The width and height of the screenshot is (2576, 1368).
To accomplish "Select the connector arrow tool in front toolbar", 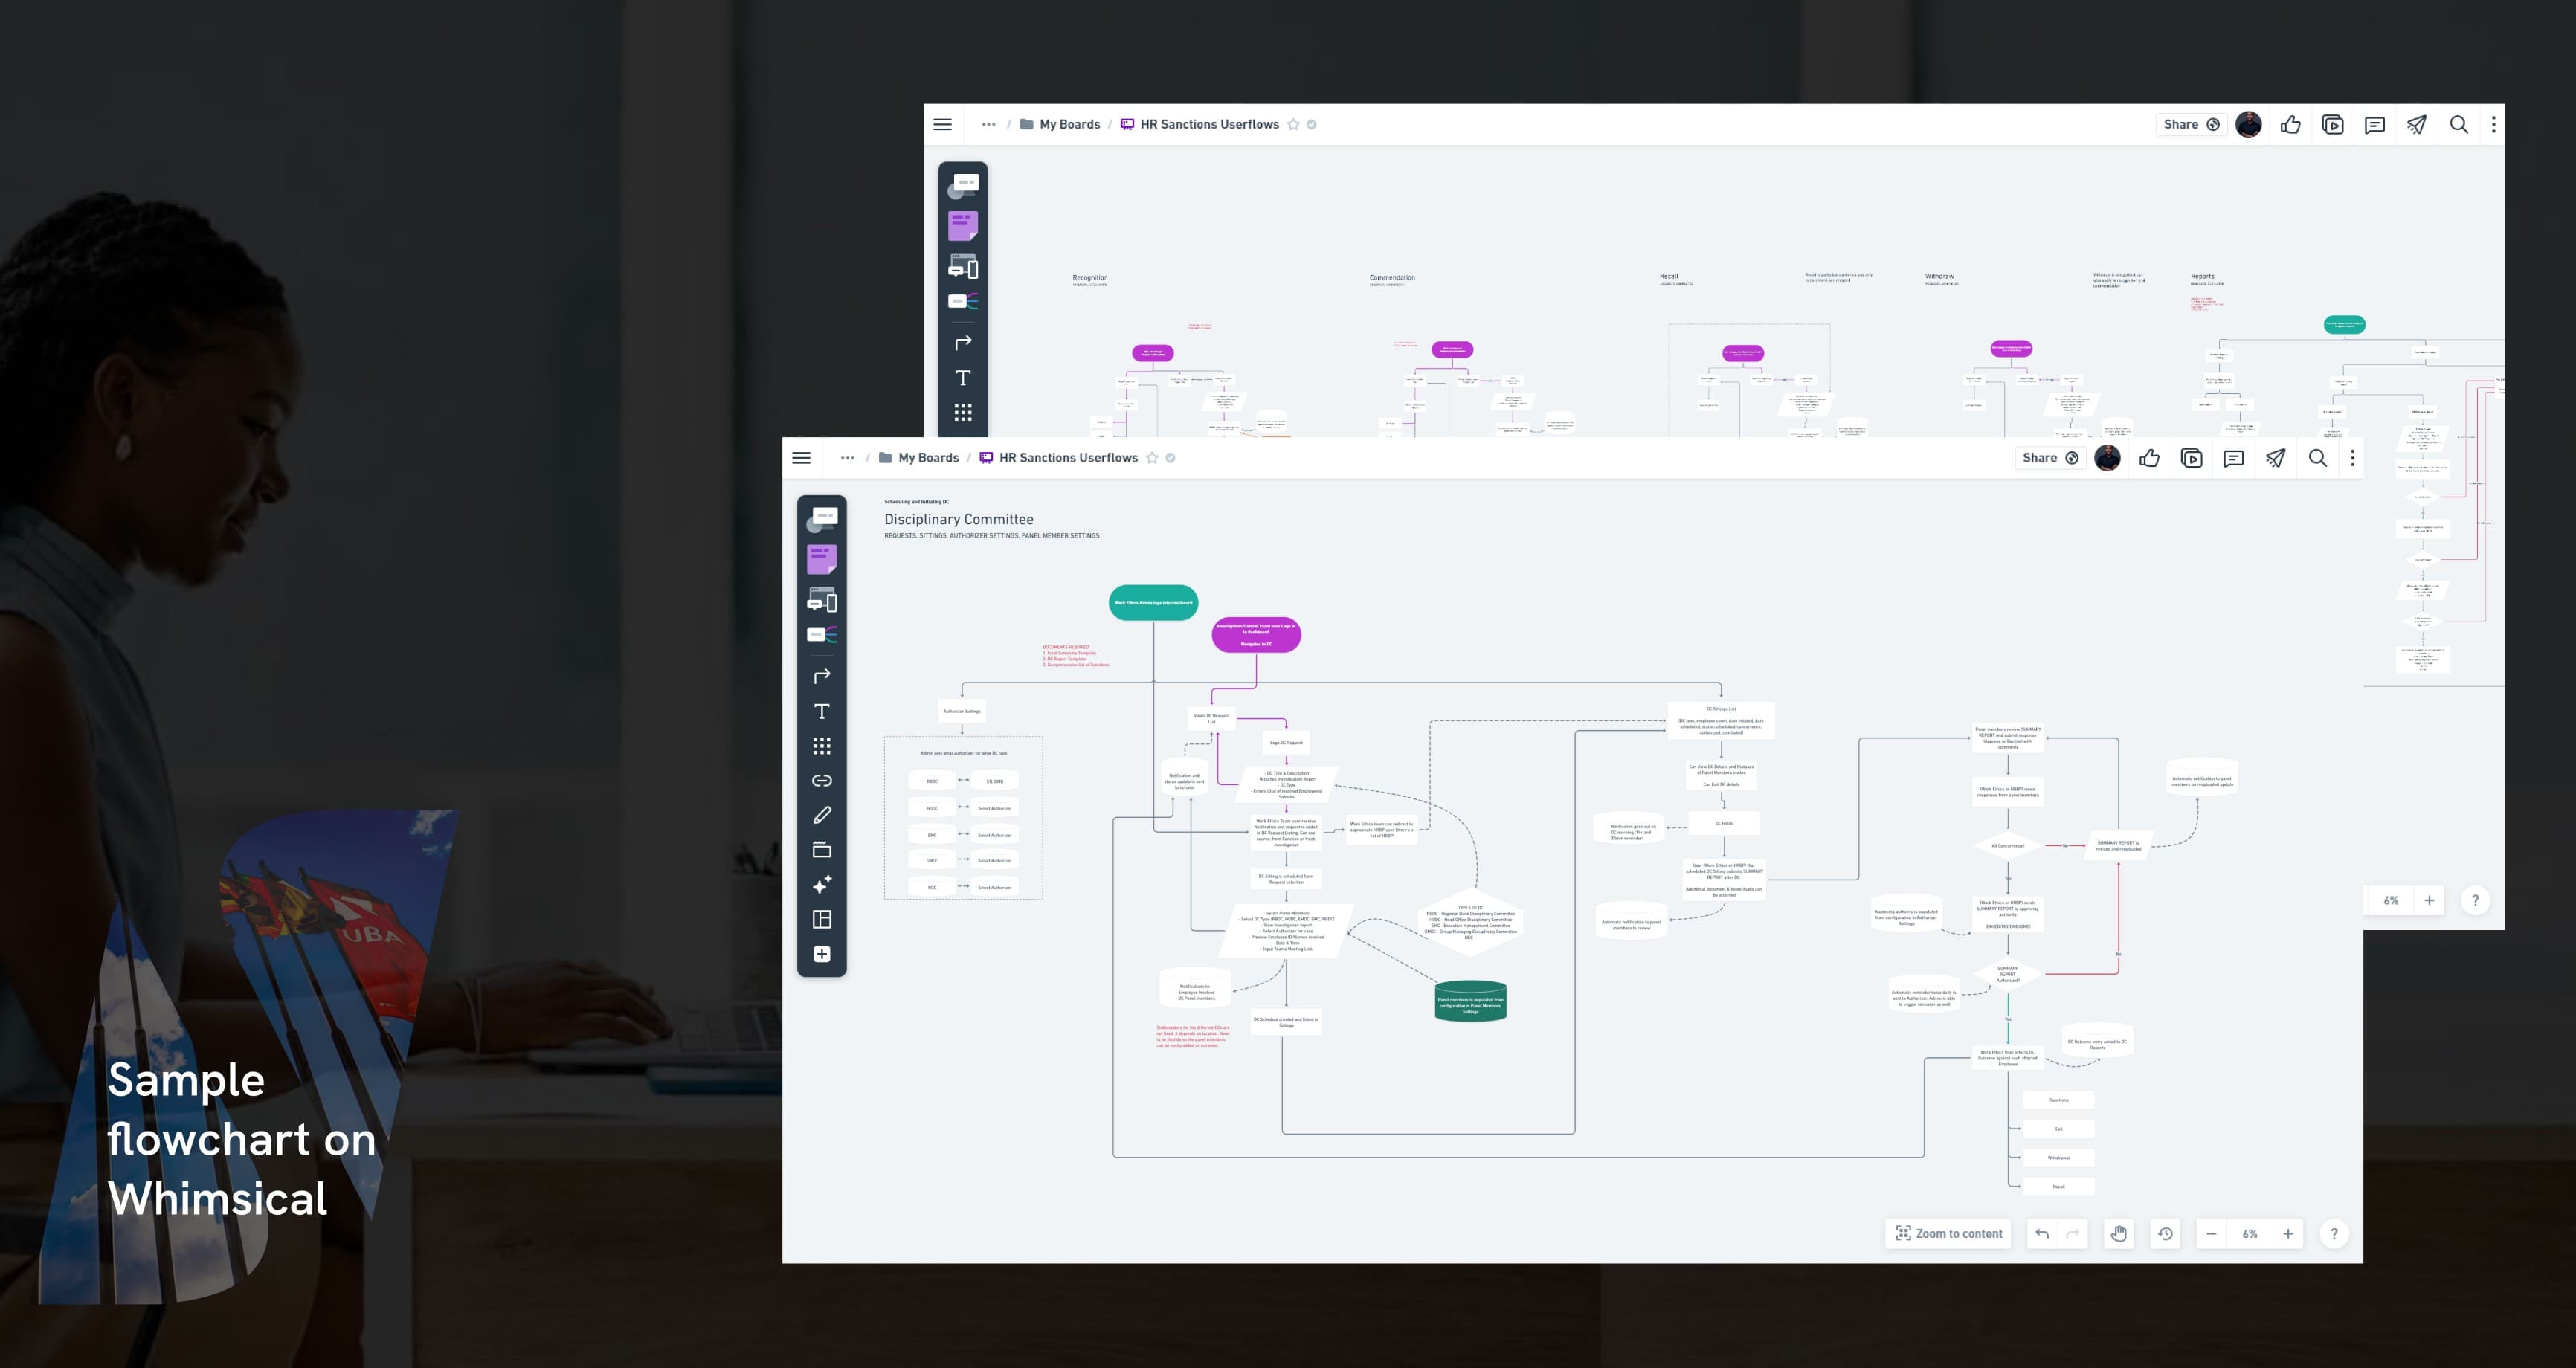I will click(x=822, y=676).
